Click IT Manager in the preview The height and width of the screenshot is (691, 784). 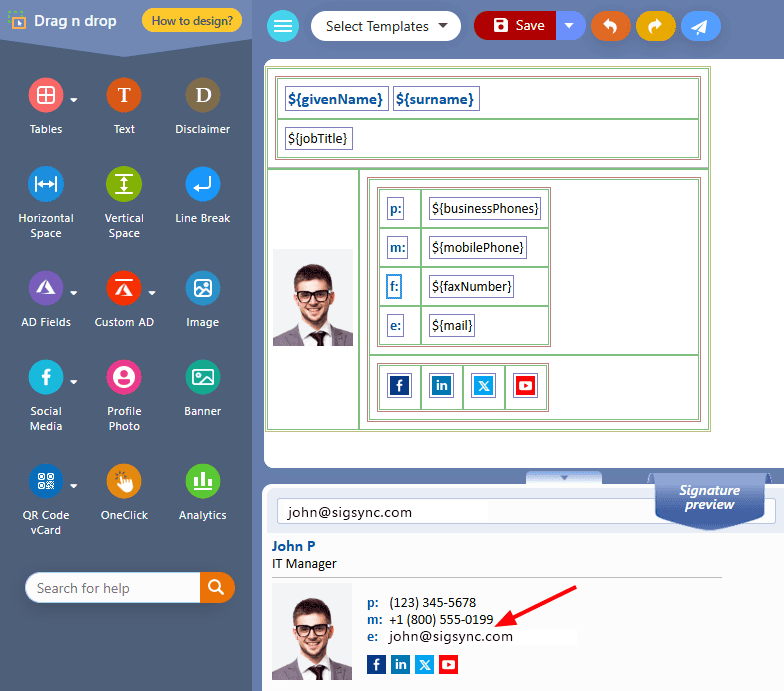[x=304, y=564]
